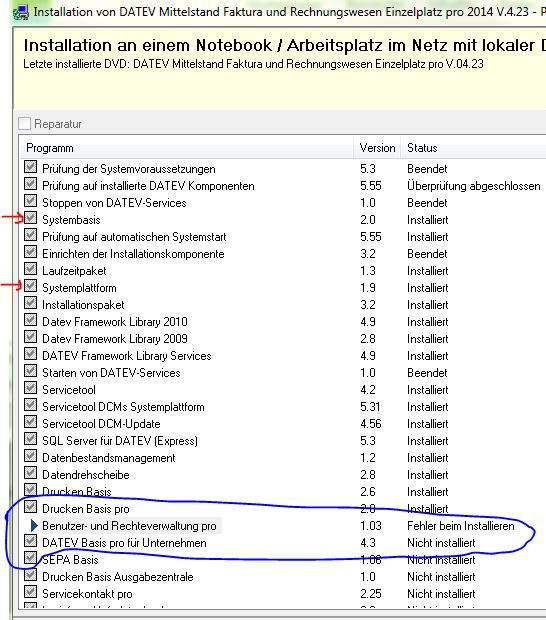Click 'Überprüfung abgeschlossen' status text
Screen dimensions: 546x620
coord(474,186)
